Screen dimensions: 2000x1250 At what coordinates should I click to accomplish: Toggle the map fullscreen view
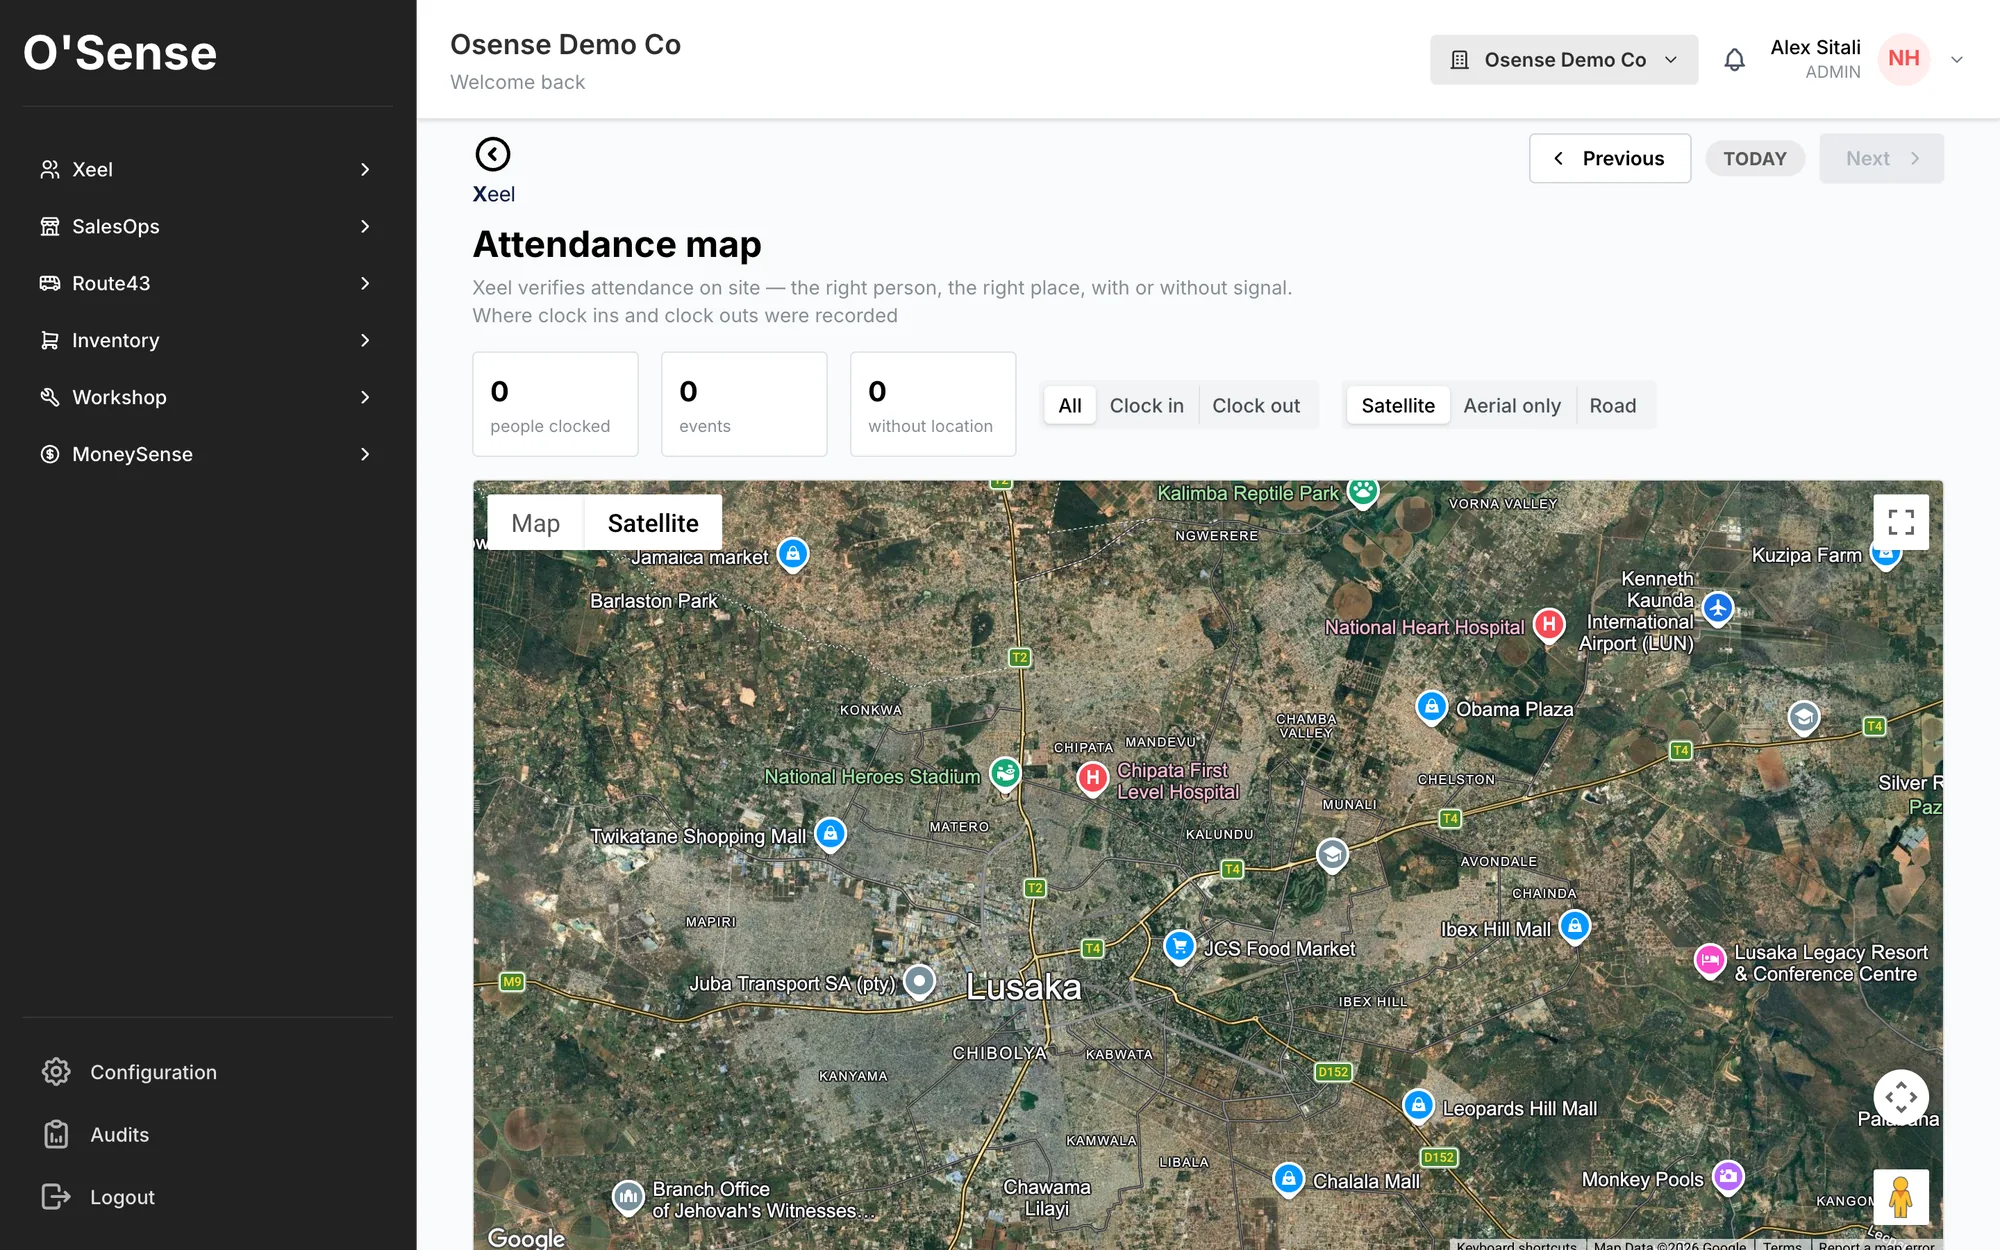point(1901,522)
